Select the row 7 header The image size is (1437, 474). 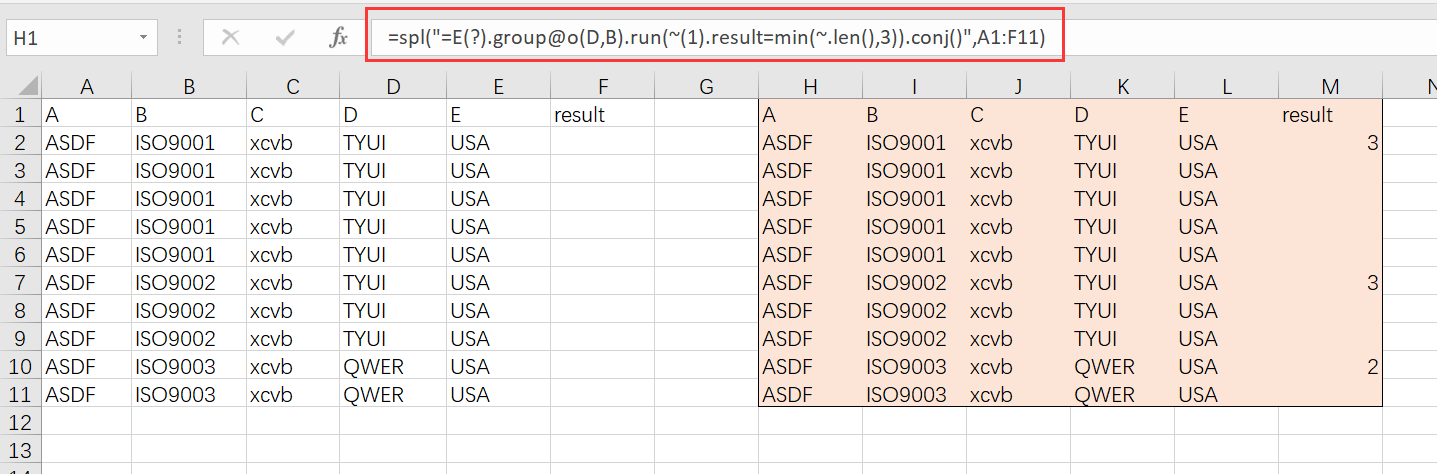[x=20, y=283]
